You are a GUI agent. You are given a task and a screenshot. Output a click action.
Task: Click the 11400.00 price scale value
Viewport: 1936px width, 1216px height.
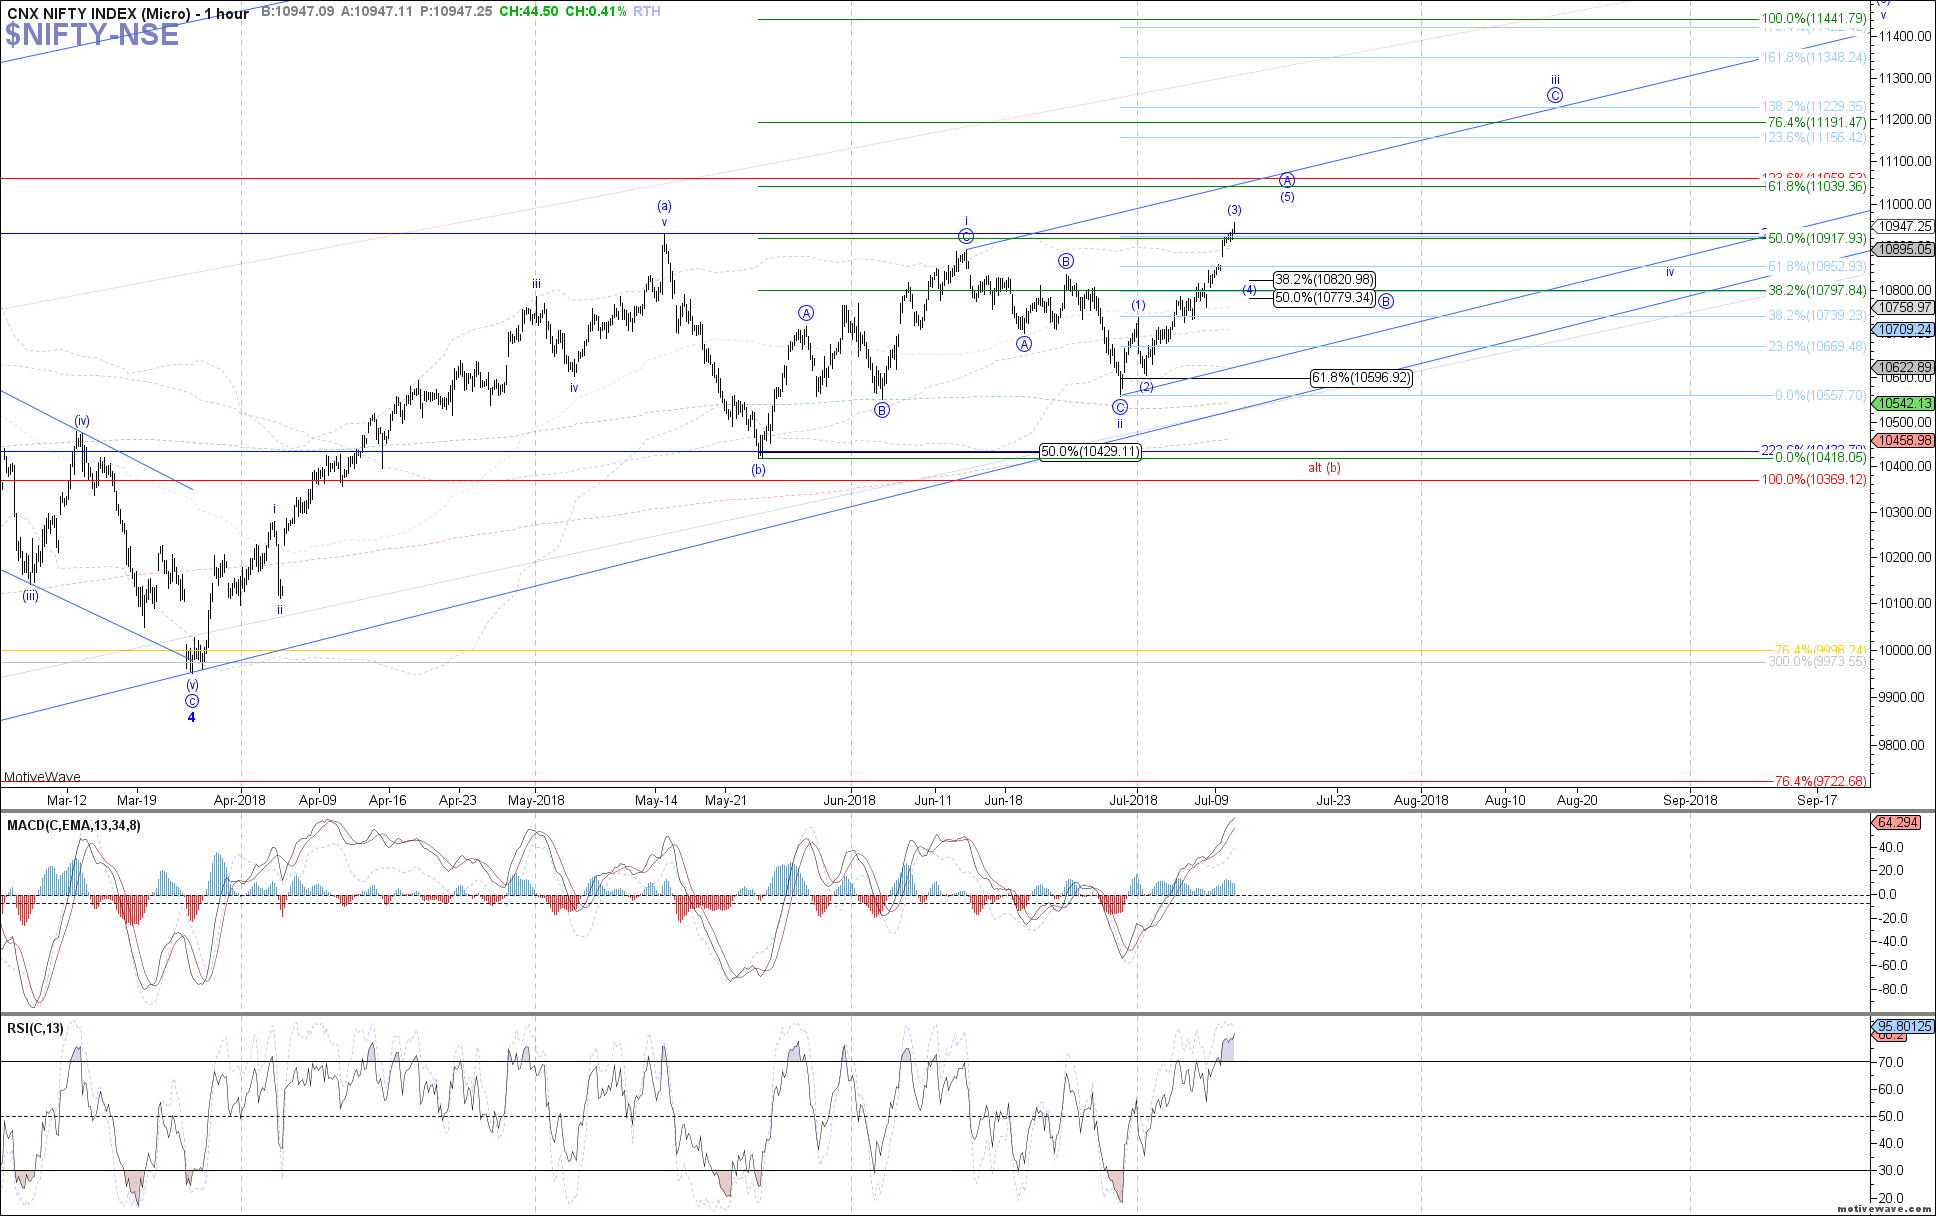(x=1904, y=36)
